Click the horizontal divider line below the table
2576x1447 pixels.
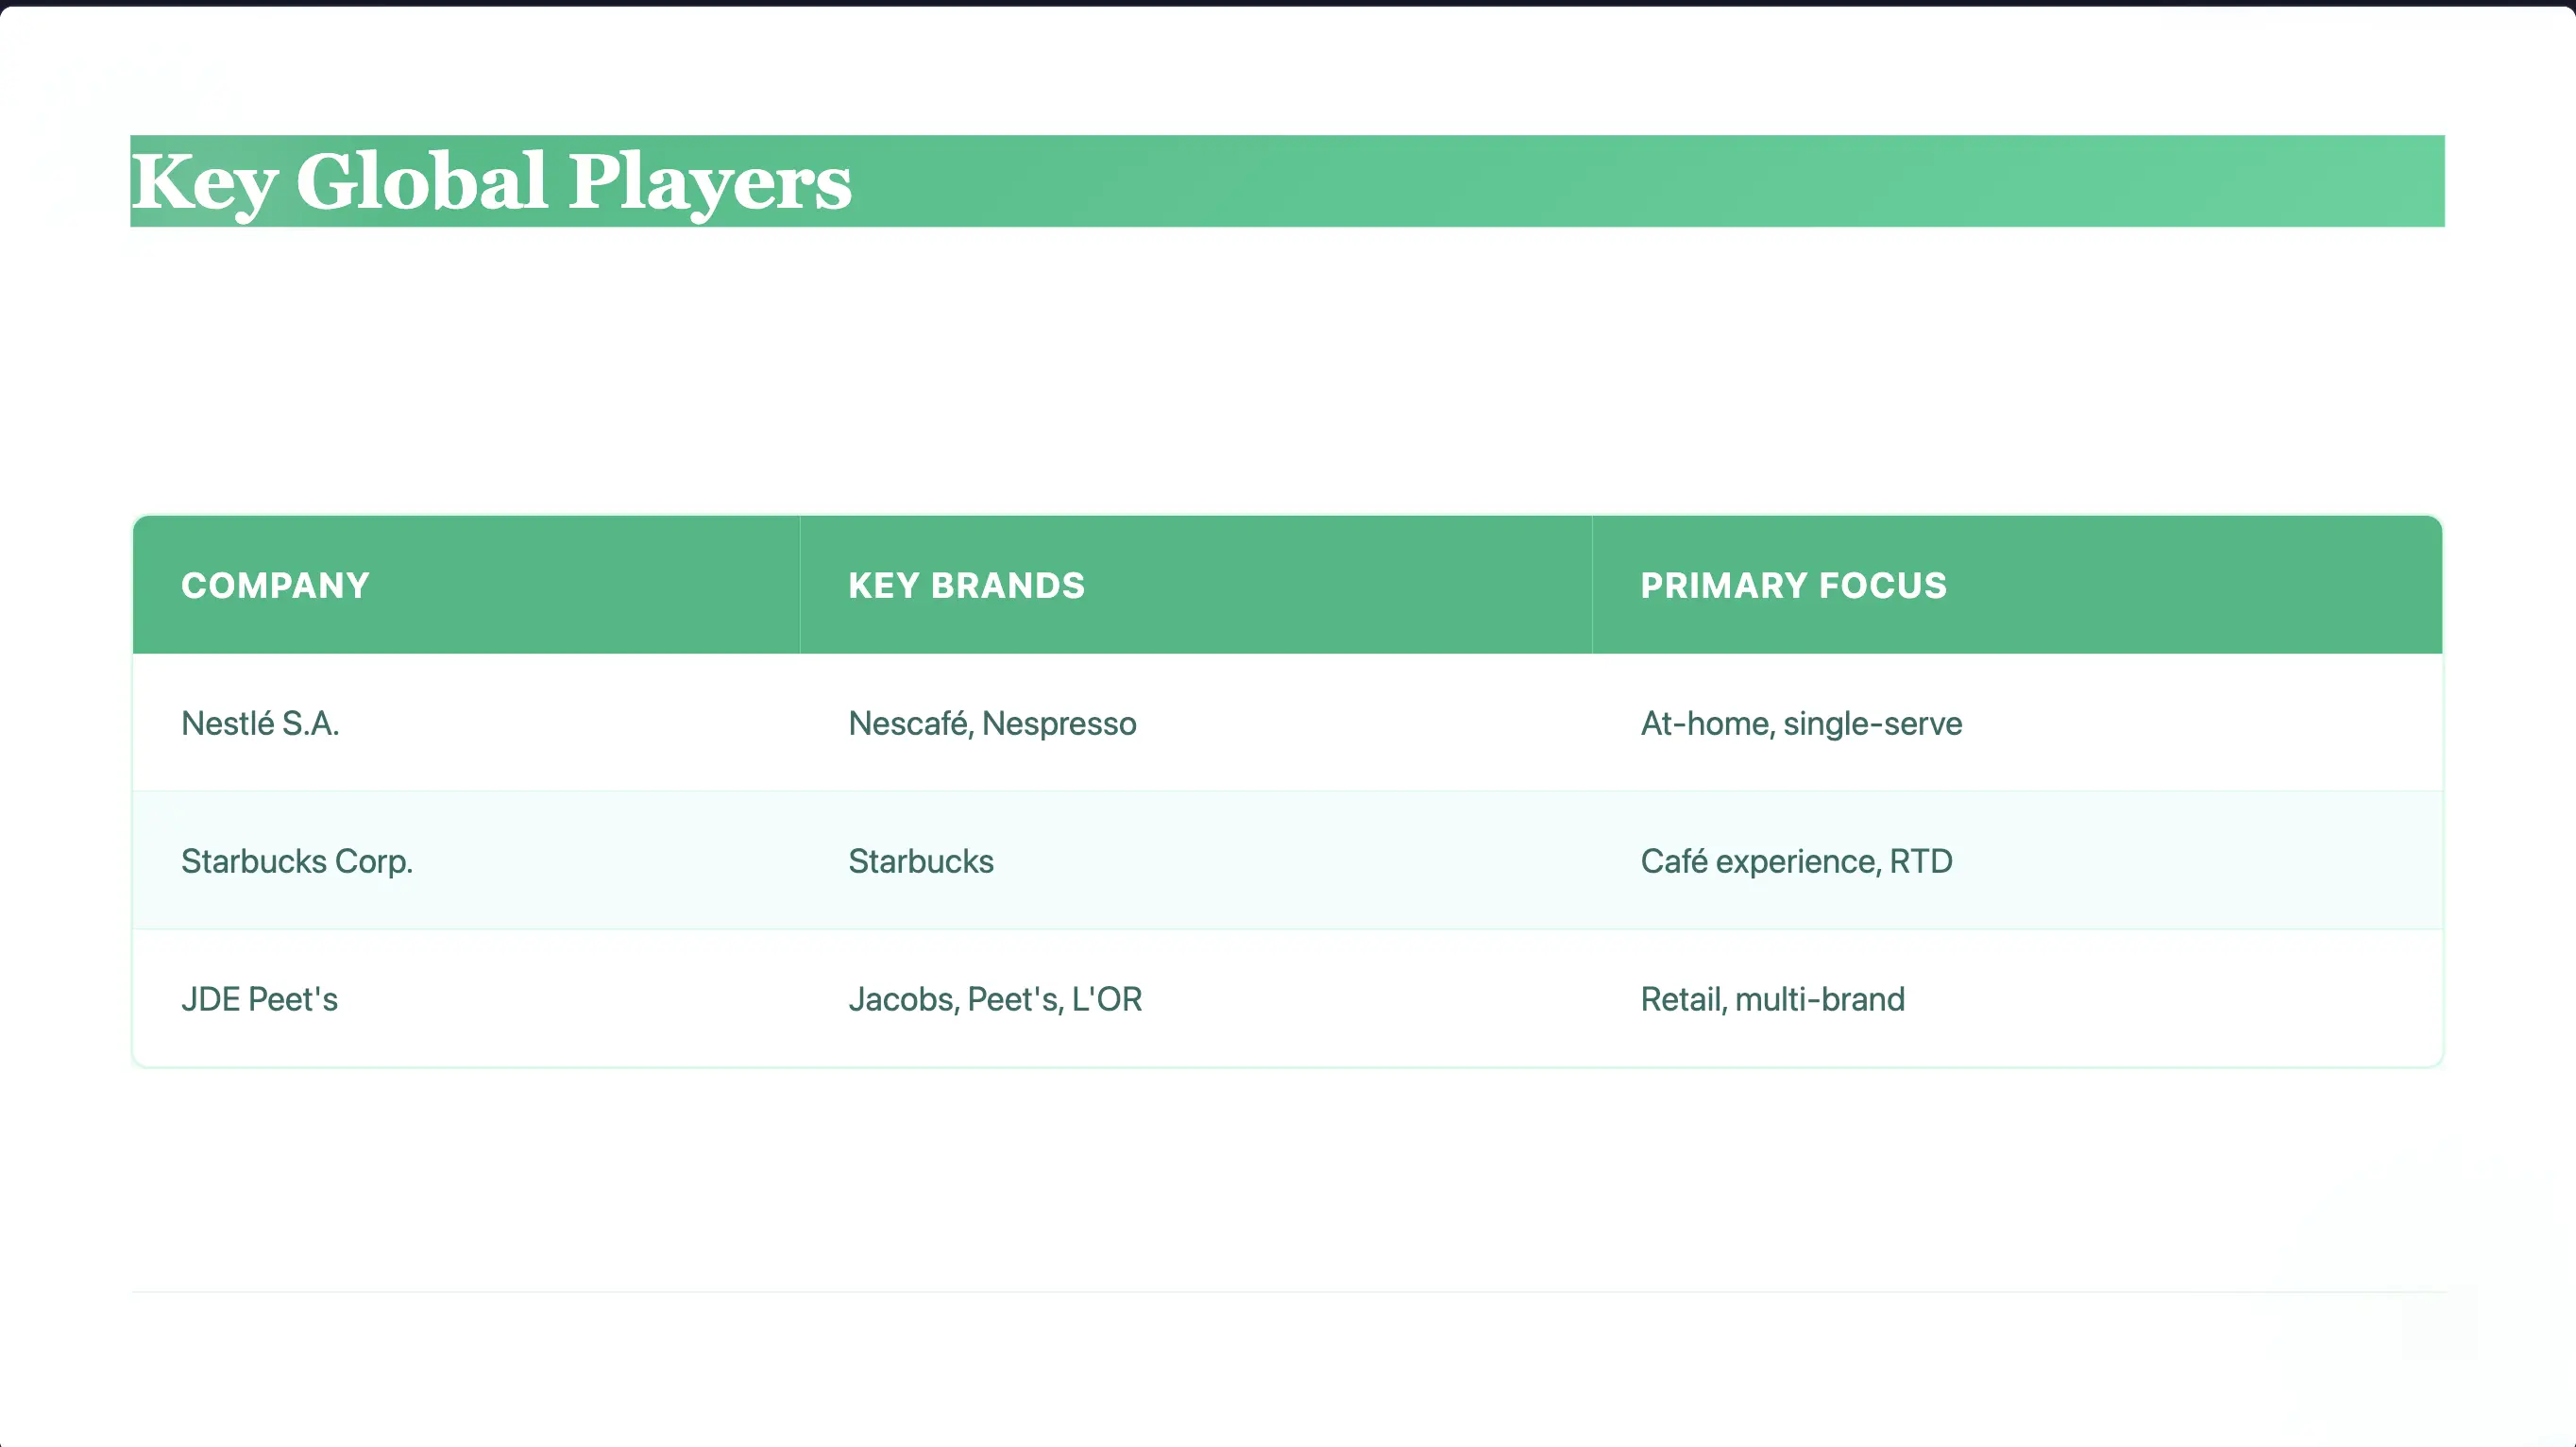[x=1288, y=1292]
